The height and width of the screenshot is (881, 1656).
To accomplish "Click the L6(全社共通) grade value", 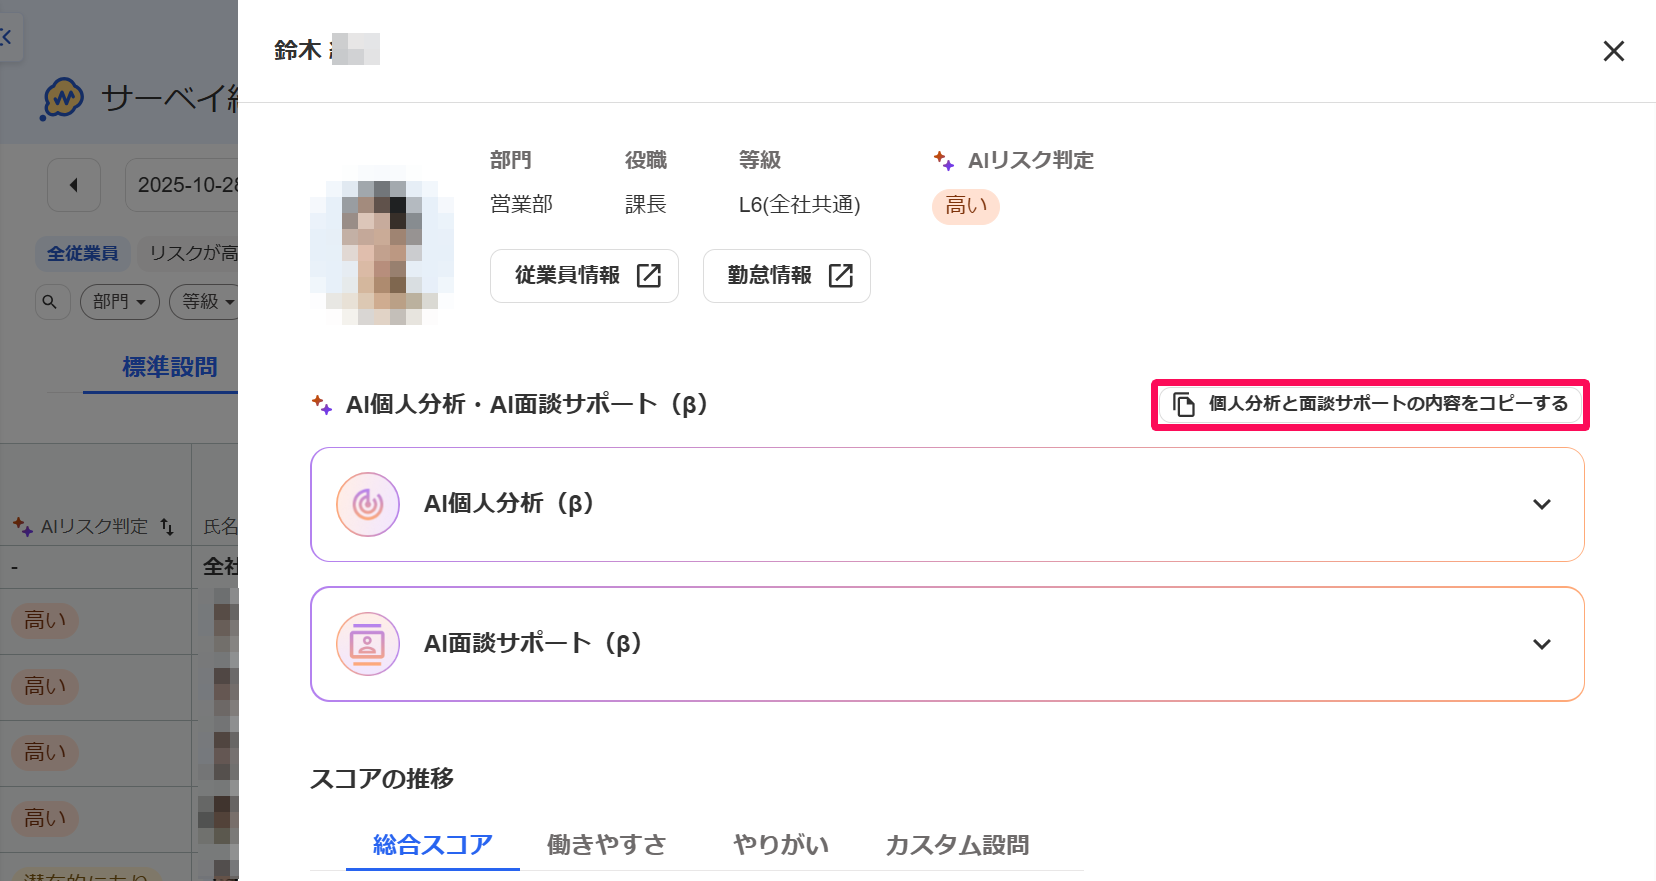I will (x=799, y=205).
